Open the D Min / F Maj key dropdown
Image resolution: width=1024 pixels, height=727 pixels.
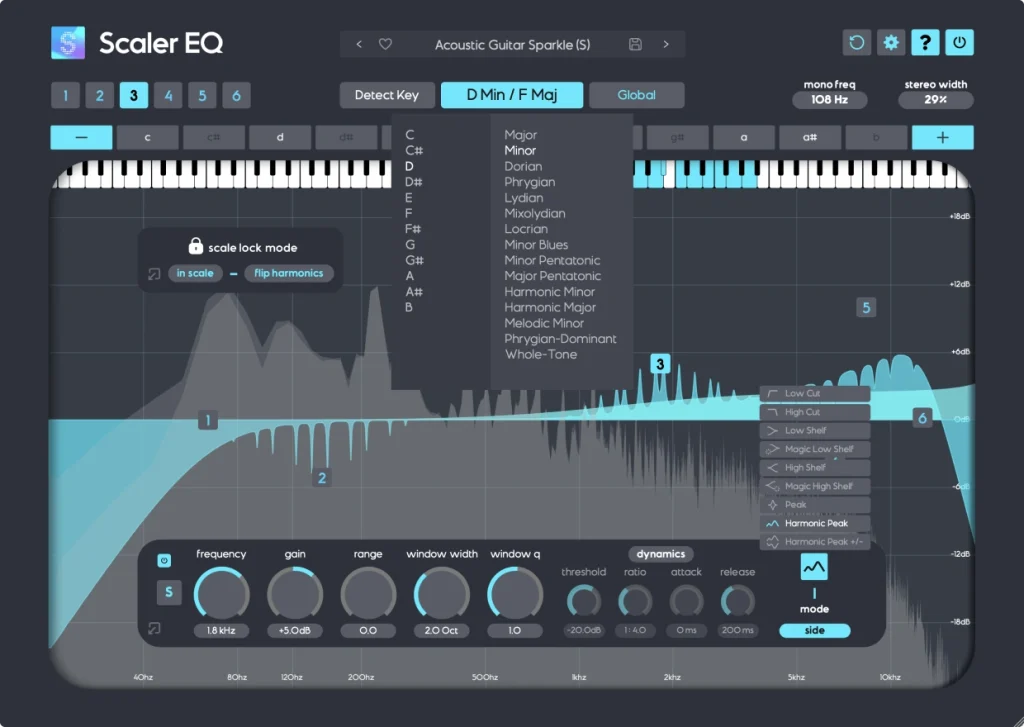(x=513, y=94)
